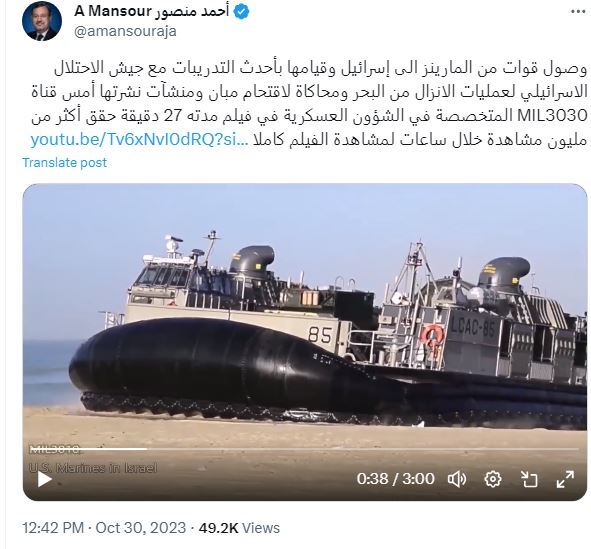Play the video with the play button
The width and height of the screenshot is (591, 549).
[x=44, y=479]
